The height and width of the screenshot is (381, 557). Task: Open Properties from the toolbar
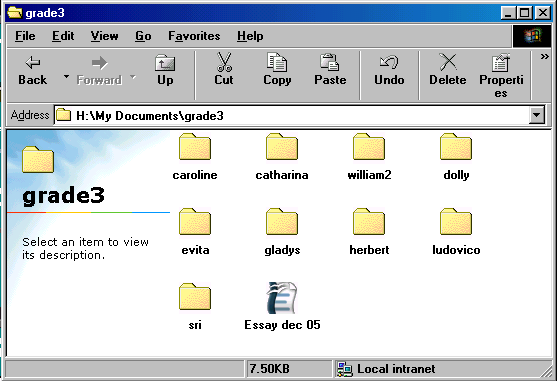coord(501,75)
